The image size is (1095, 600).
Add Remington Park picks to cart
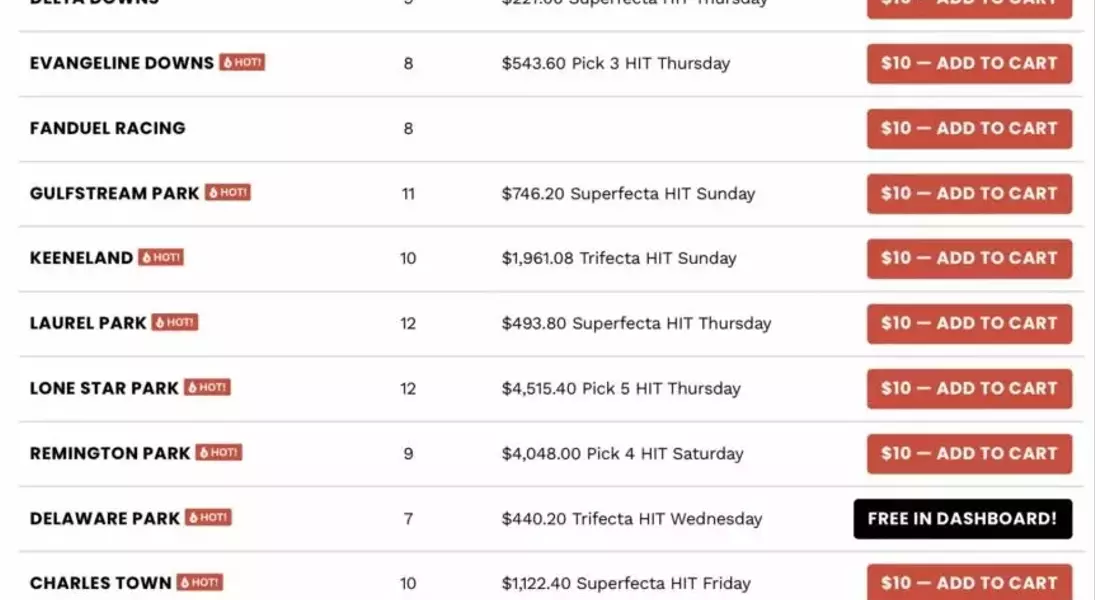pos(969,453)
